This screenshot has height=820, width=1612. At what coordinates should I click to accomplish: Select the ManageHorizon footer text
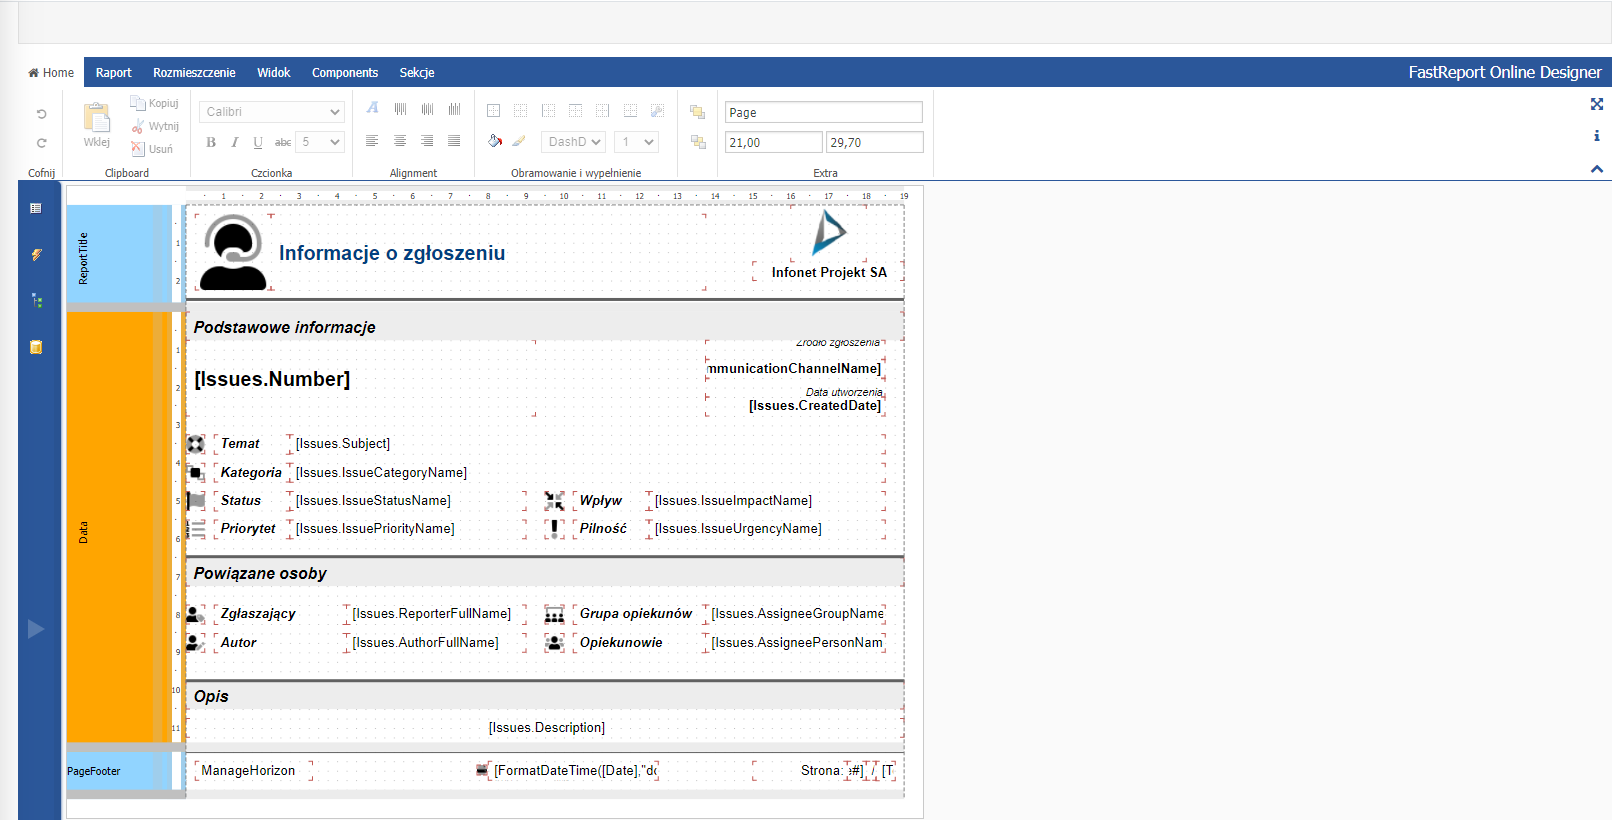pos(248,770)
